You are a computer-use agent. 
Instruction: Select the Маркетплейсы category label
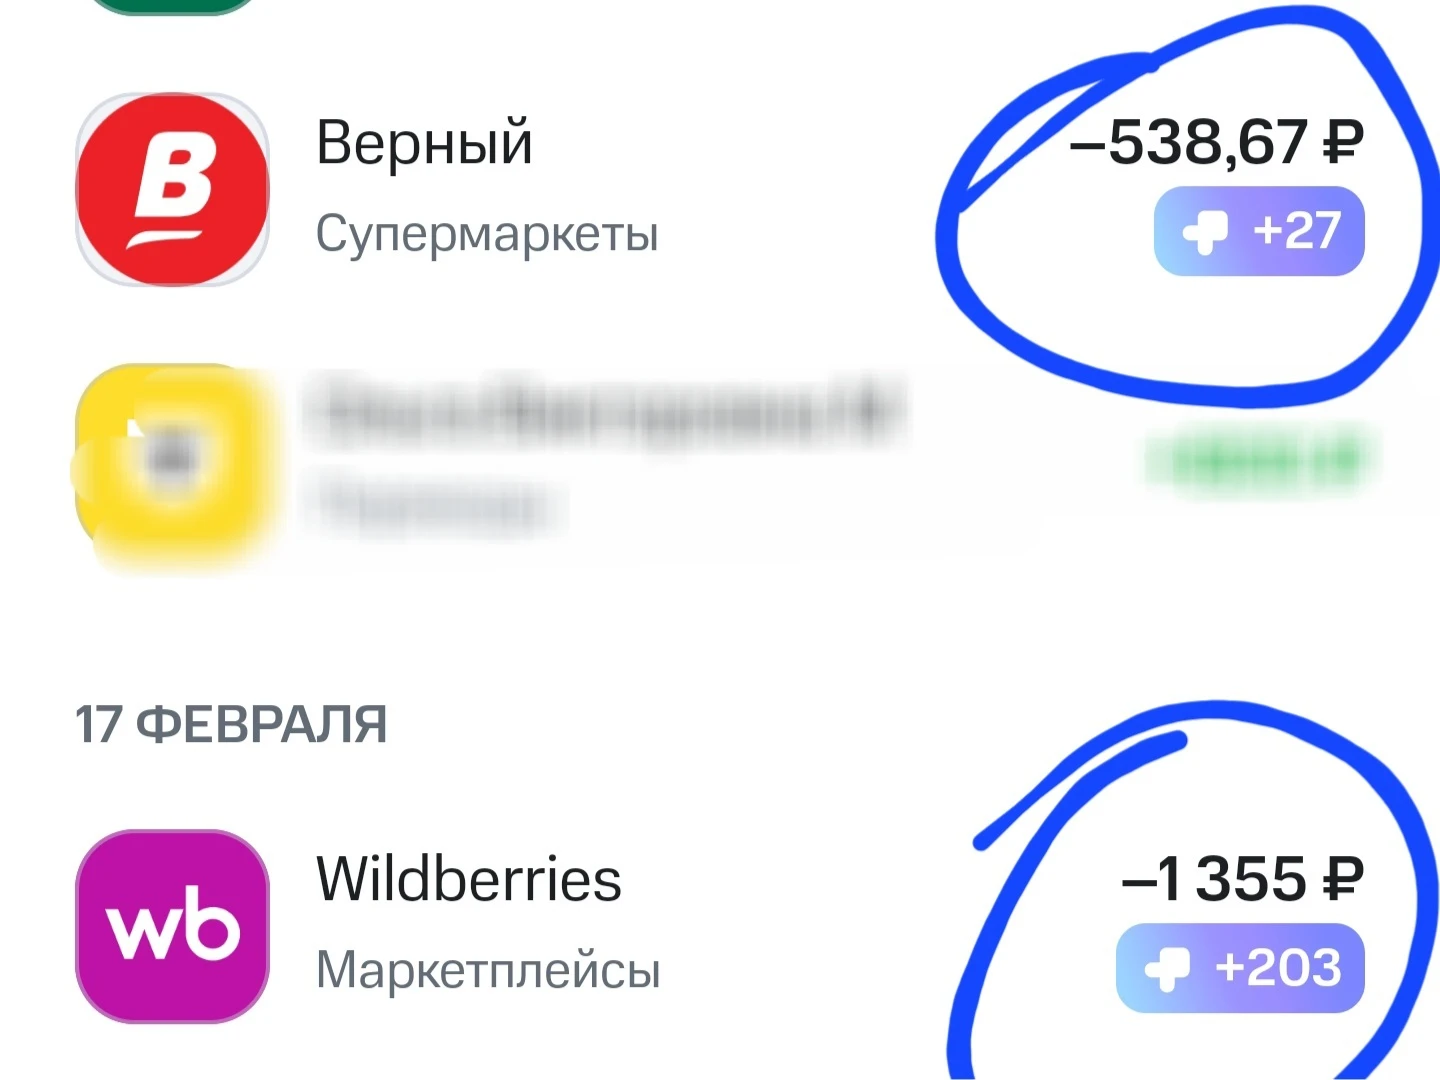(x=488, y=970)
